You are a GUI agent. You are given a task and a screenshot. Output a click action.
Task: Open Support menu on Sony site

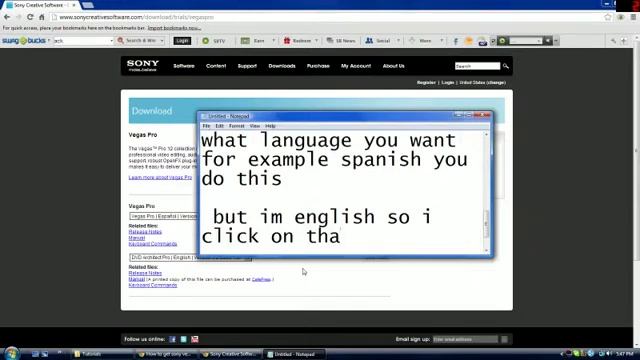pyautogui.click(x=247, y=66)
